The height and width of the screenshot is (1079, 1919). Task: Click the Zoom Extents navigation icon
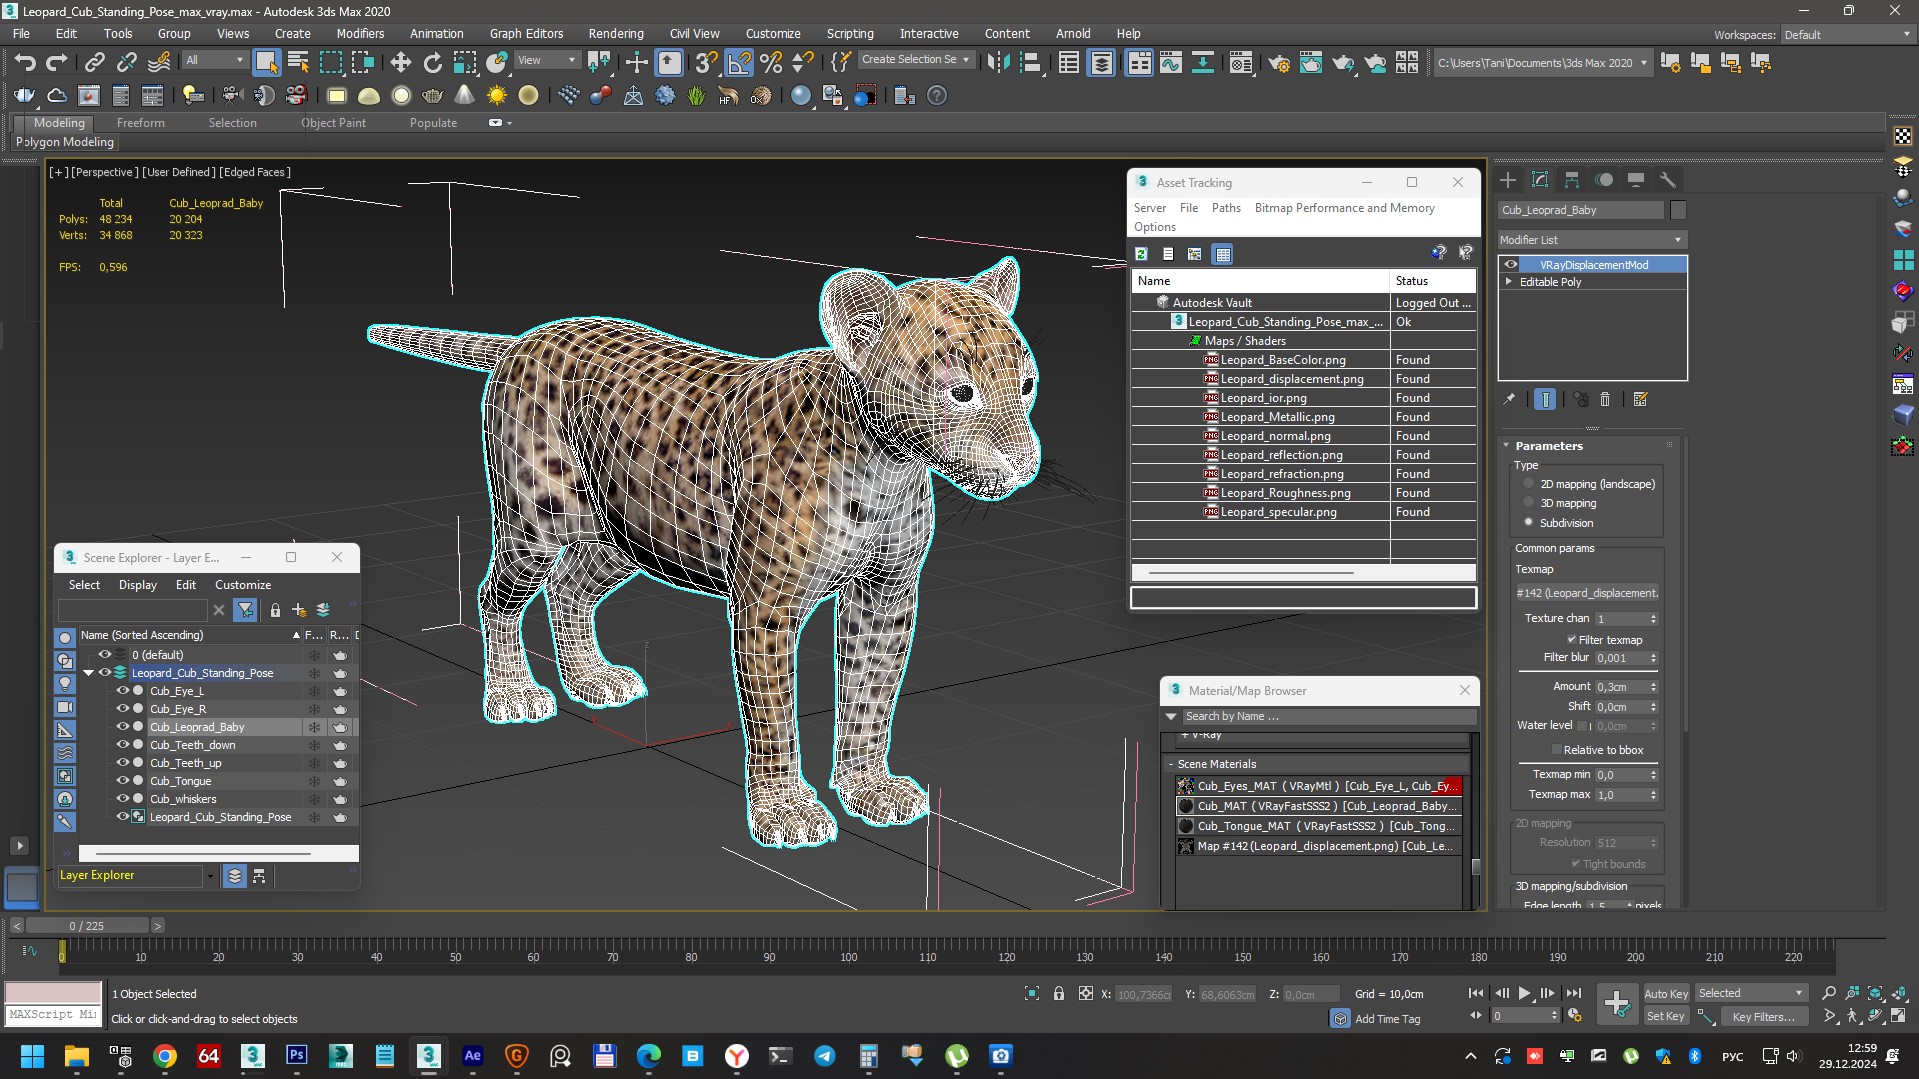point(1876,993)
